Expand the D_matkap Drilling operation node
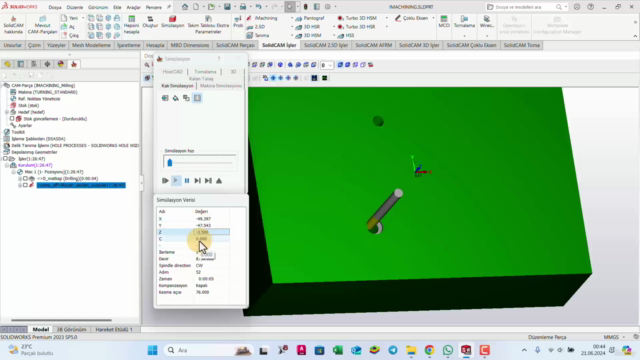Viewport: 640px width, 360px height. pos(20,178)
